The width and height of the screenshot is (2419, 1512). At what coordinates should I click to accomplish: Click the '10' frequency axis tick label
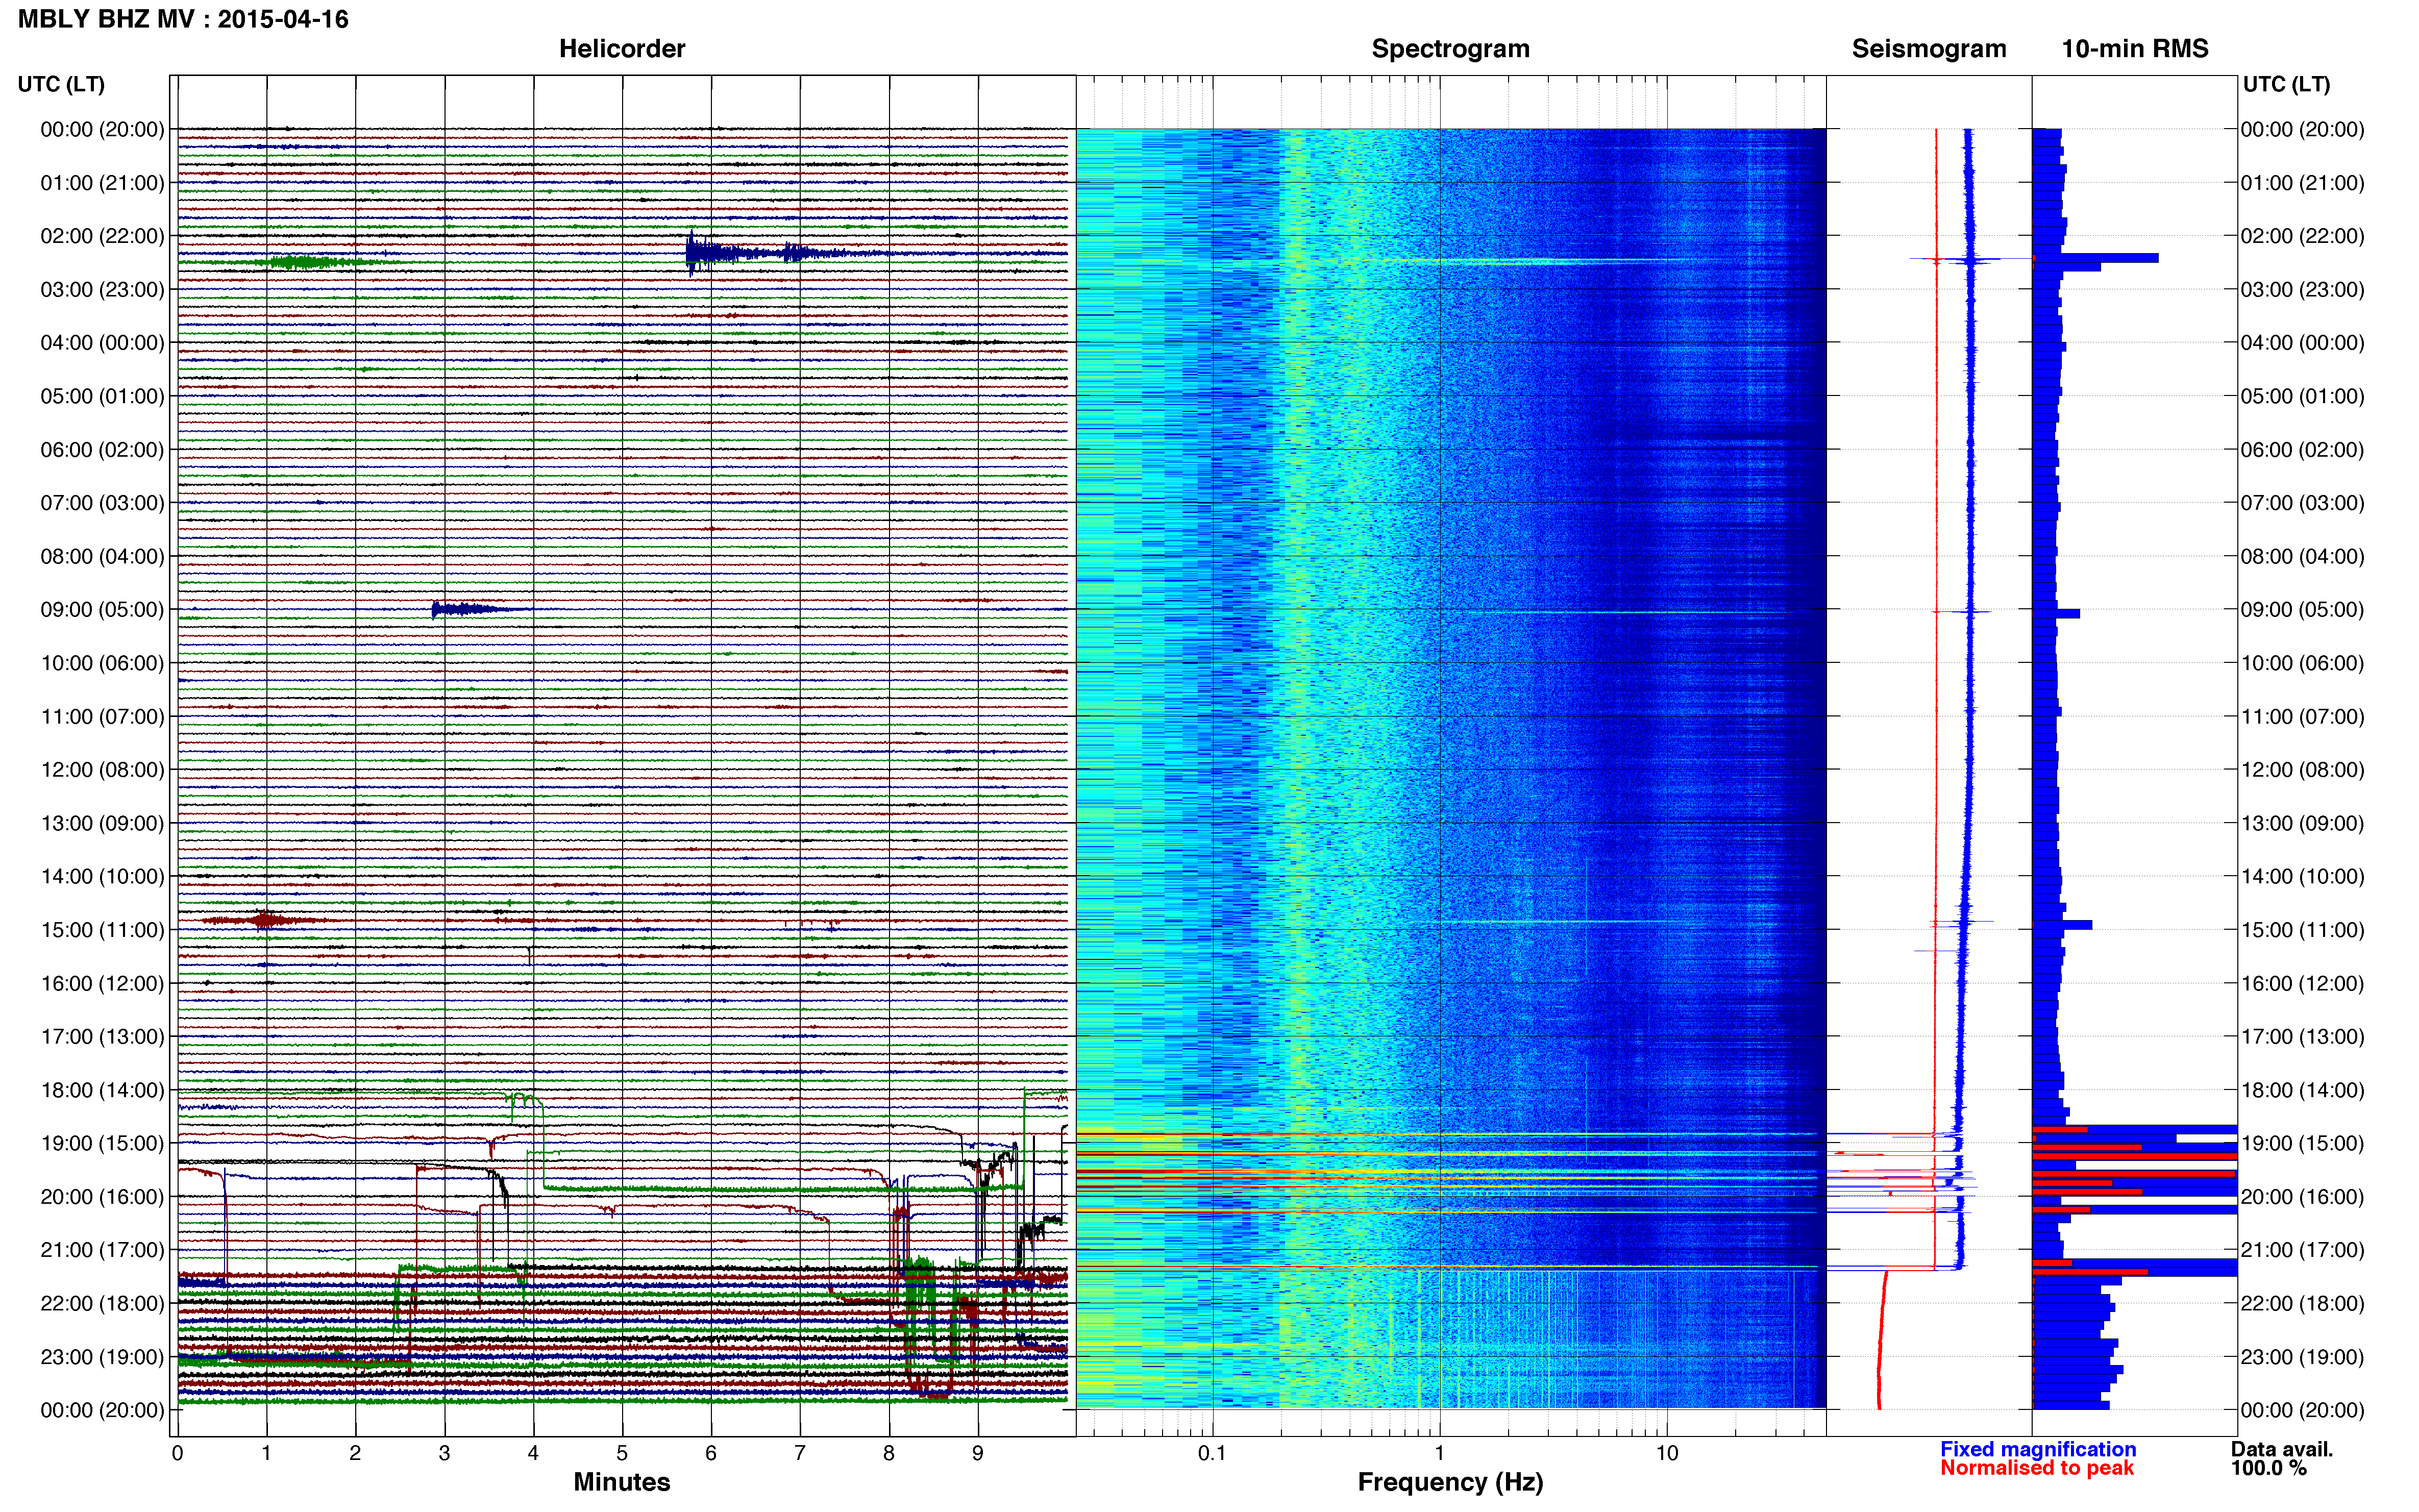tap(1666, 1453)
